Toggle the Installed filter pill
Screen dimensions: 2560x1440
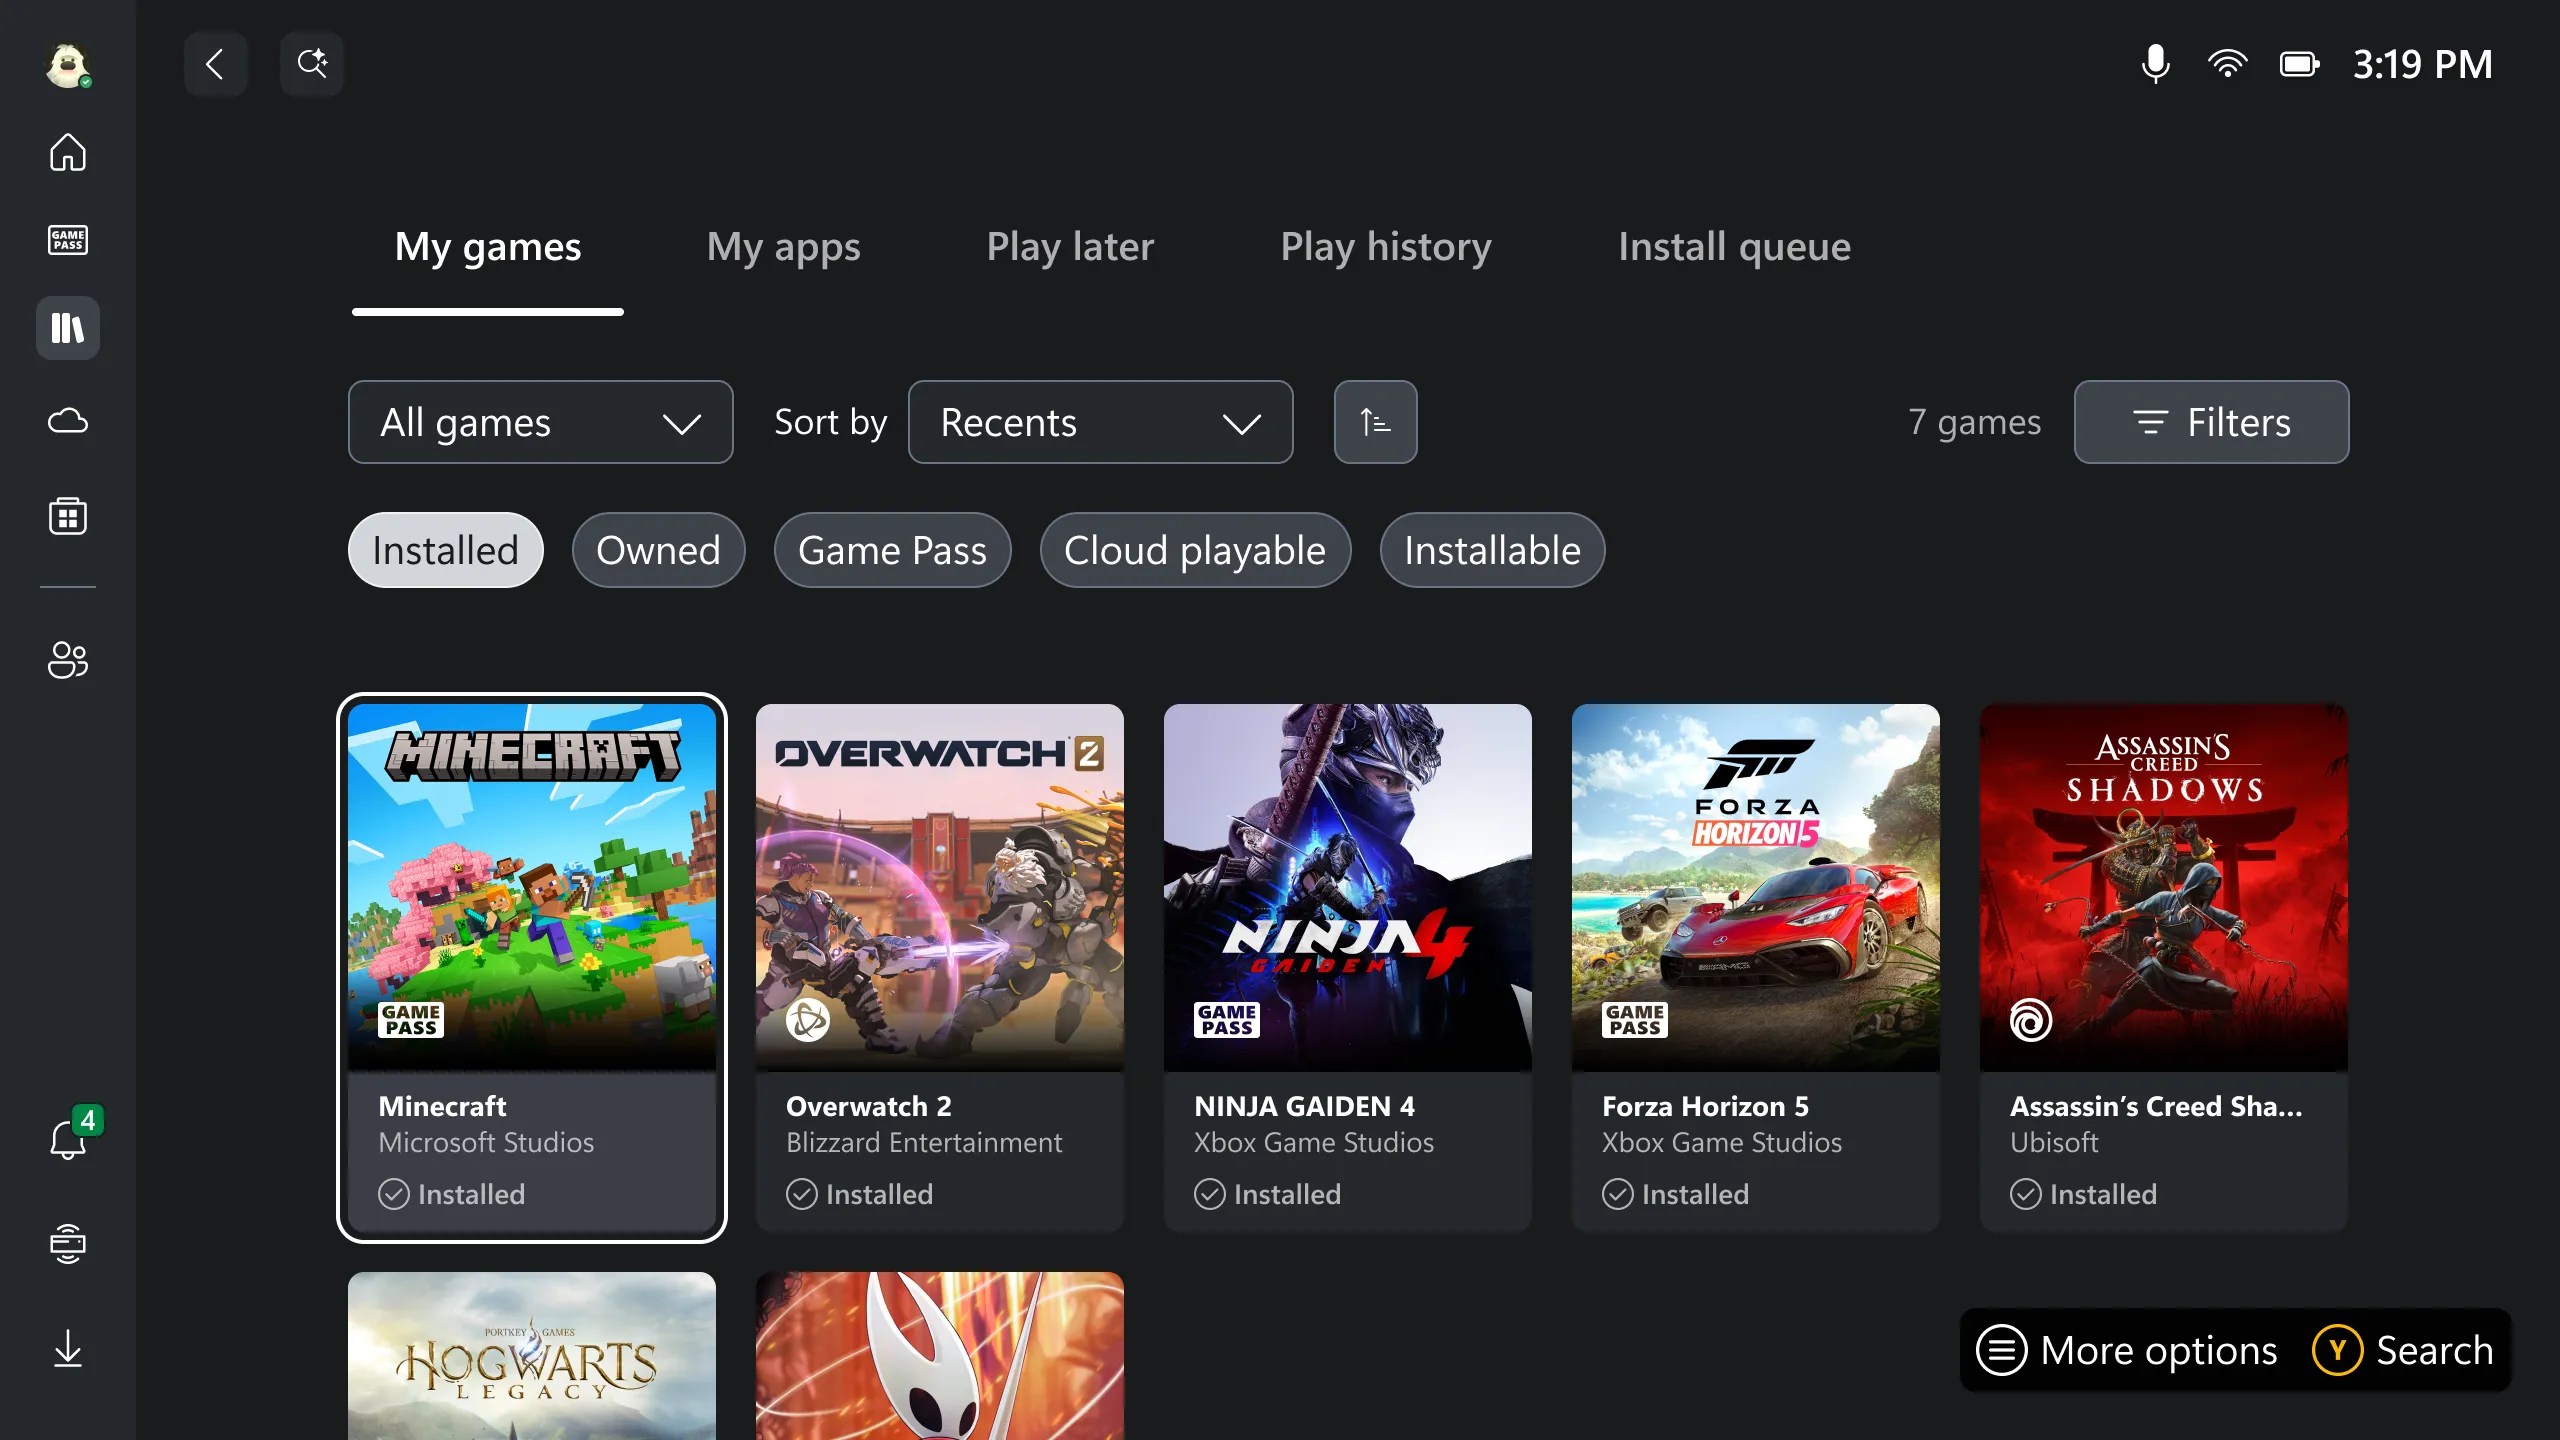(x=445, y=549)
